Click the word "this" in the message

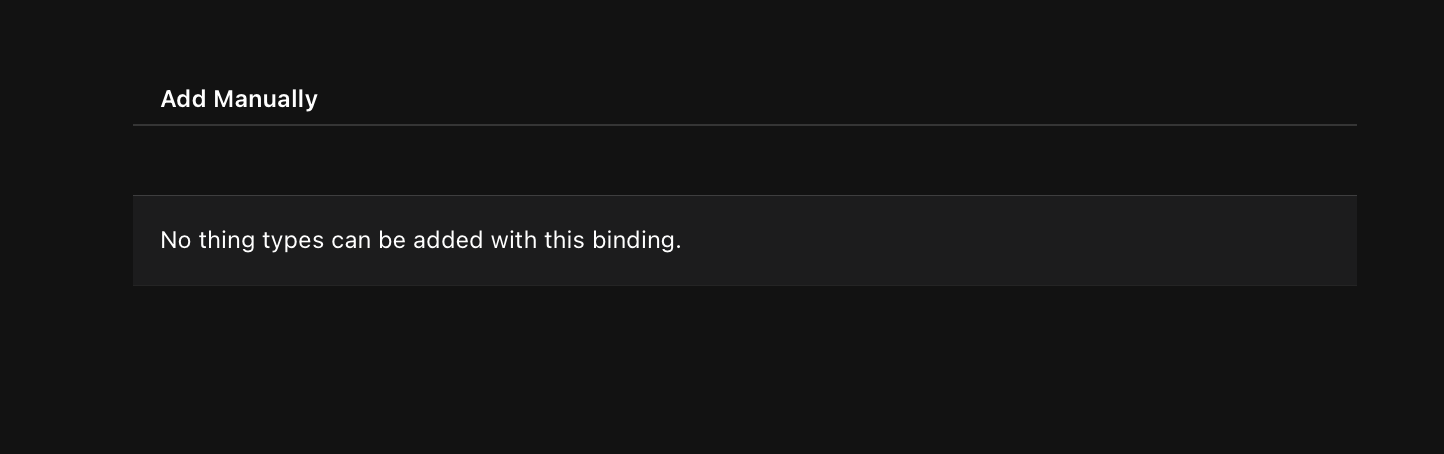click(x=564, y=241)
